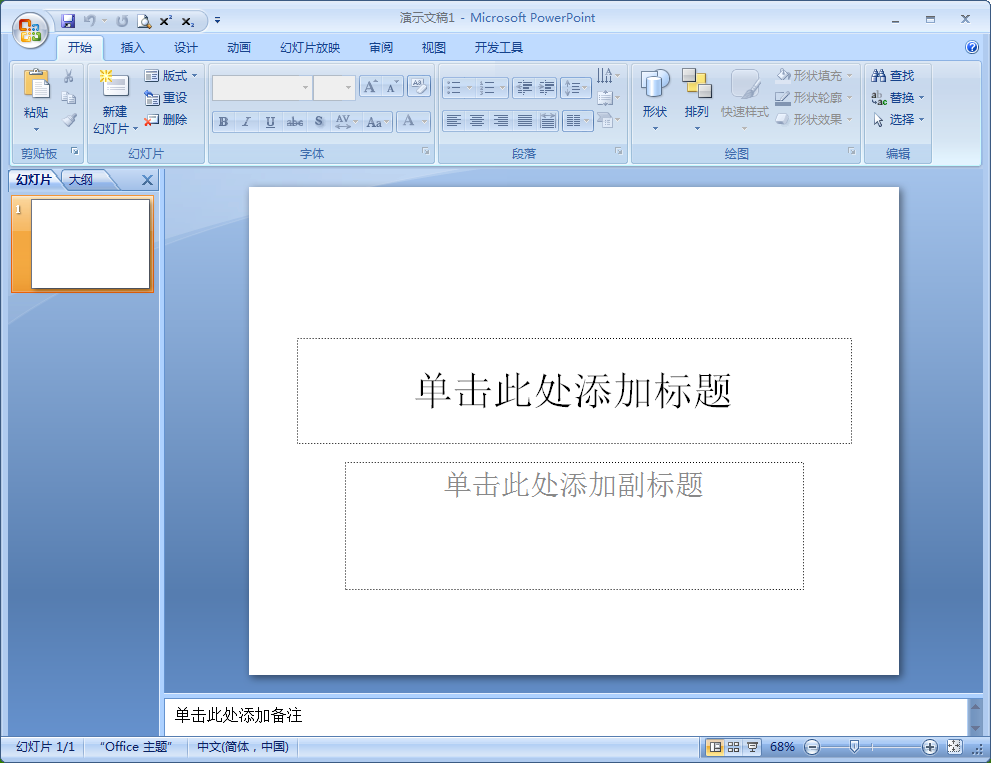Screen dimensions: 991x763
Task: Center the text alignment
Action: point(477,120)
